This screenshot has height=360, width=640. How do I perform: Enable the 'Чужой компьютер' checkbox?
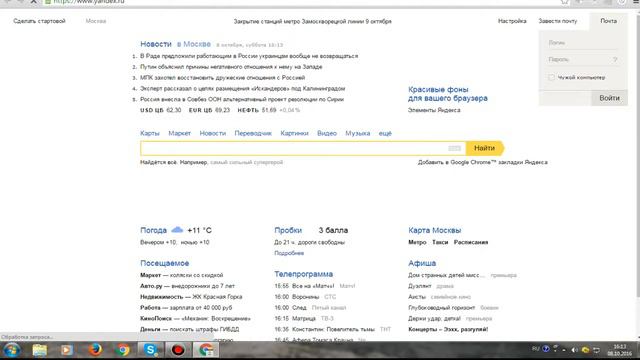(x=551, y=77)
